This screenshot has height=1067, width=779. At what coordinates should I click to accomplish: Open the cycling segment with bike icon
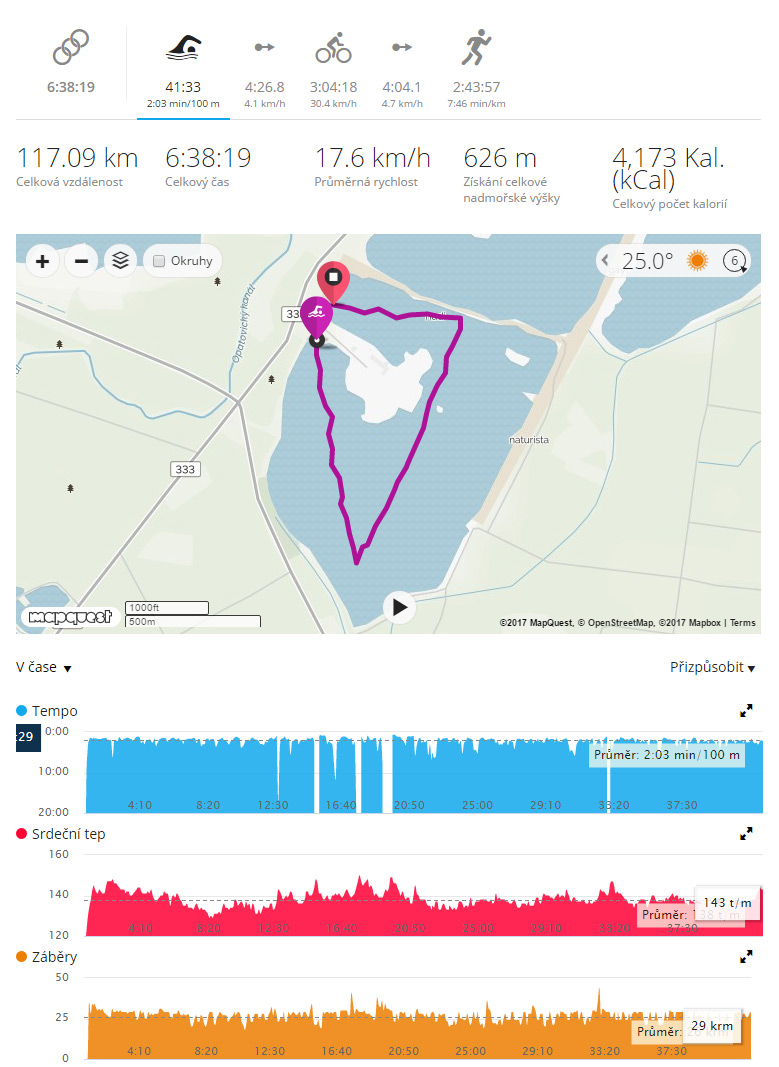pyautogui.click(x=333, y=49)
